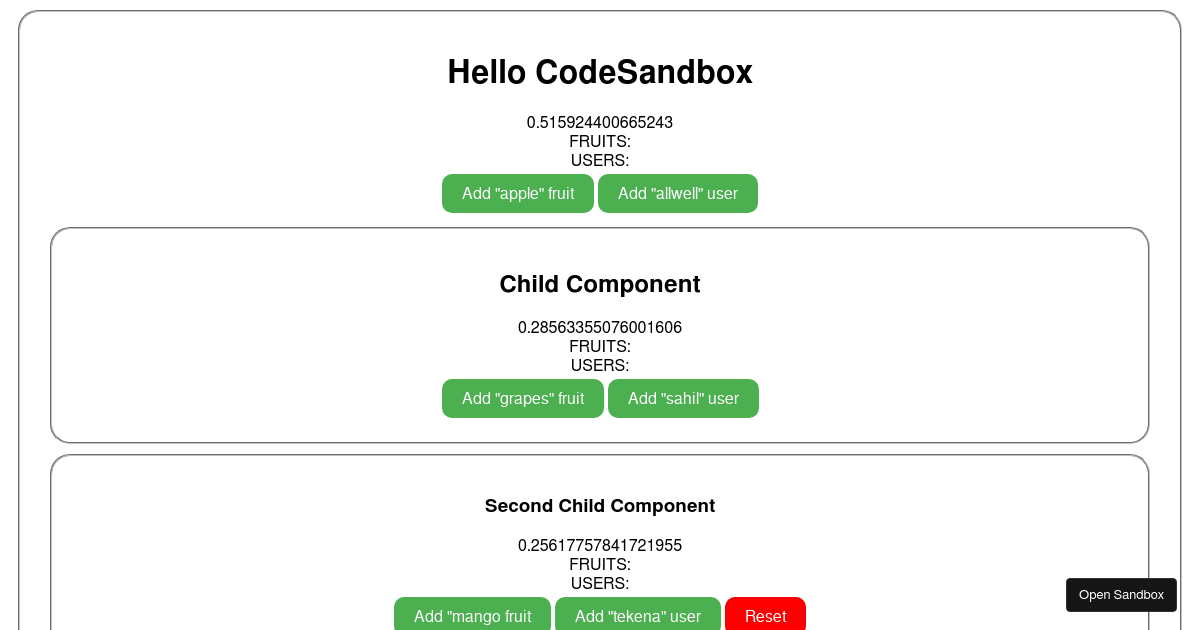Screen dimensions: 1200x630
Task: Click the number 0.25617757841721955
Action: (x=600, y=545)
